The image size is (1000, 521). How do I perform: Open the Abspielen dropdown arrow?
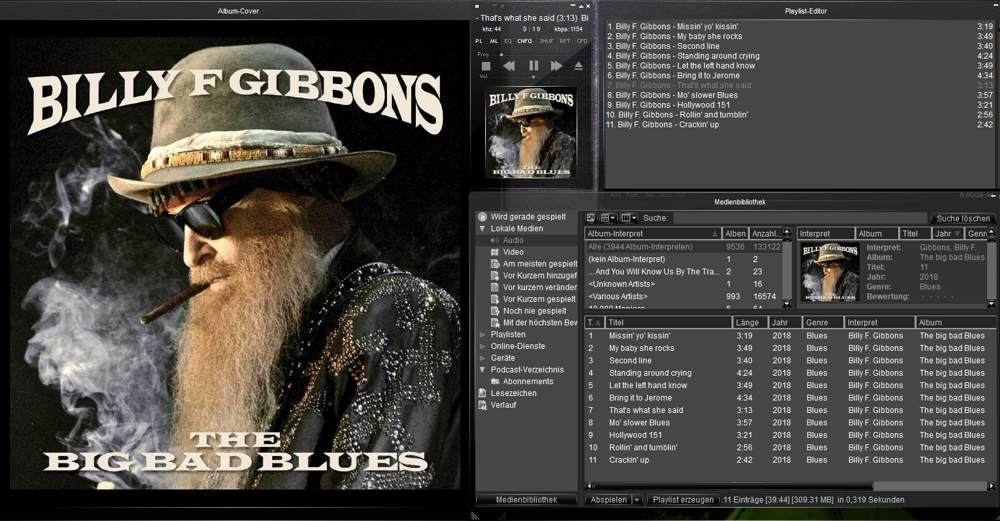click(x=635, y=499)
